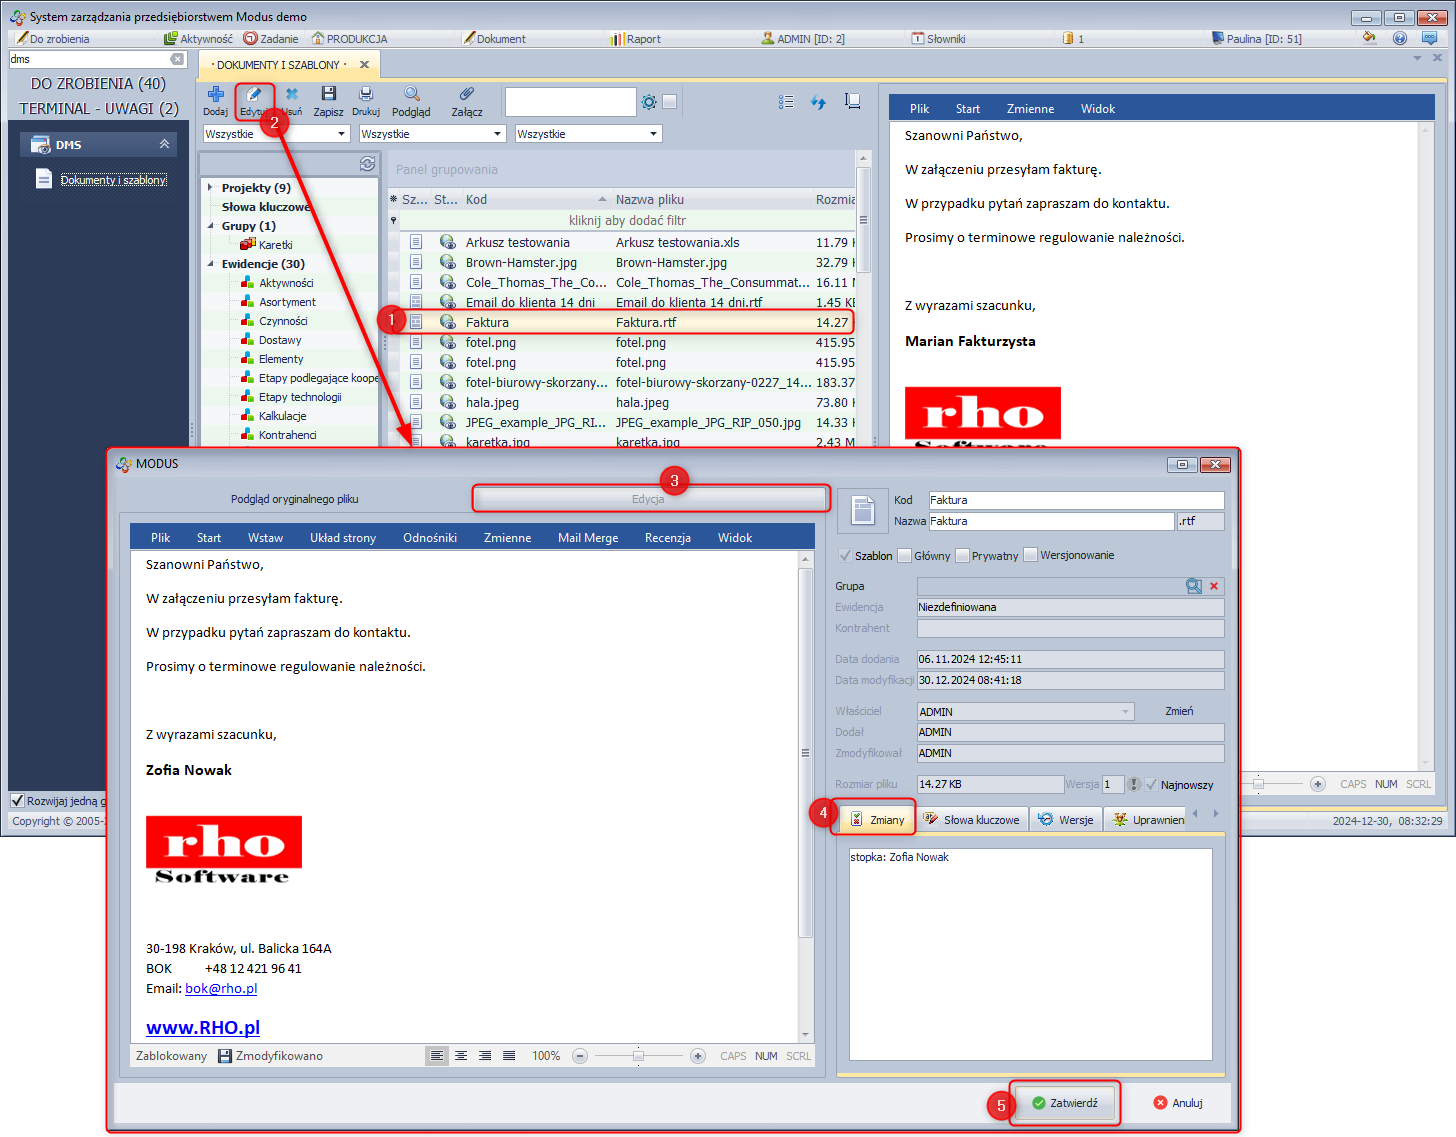Click the layout panel icon in toolbar
This screenshot has height=1137, width=1456.
853,101
